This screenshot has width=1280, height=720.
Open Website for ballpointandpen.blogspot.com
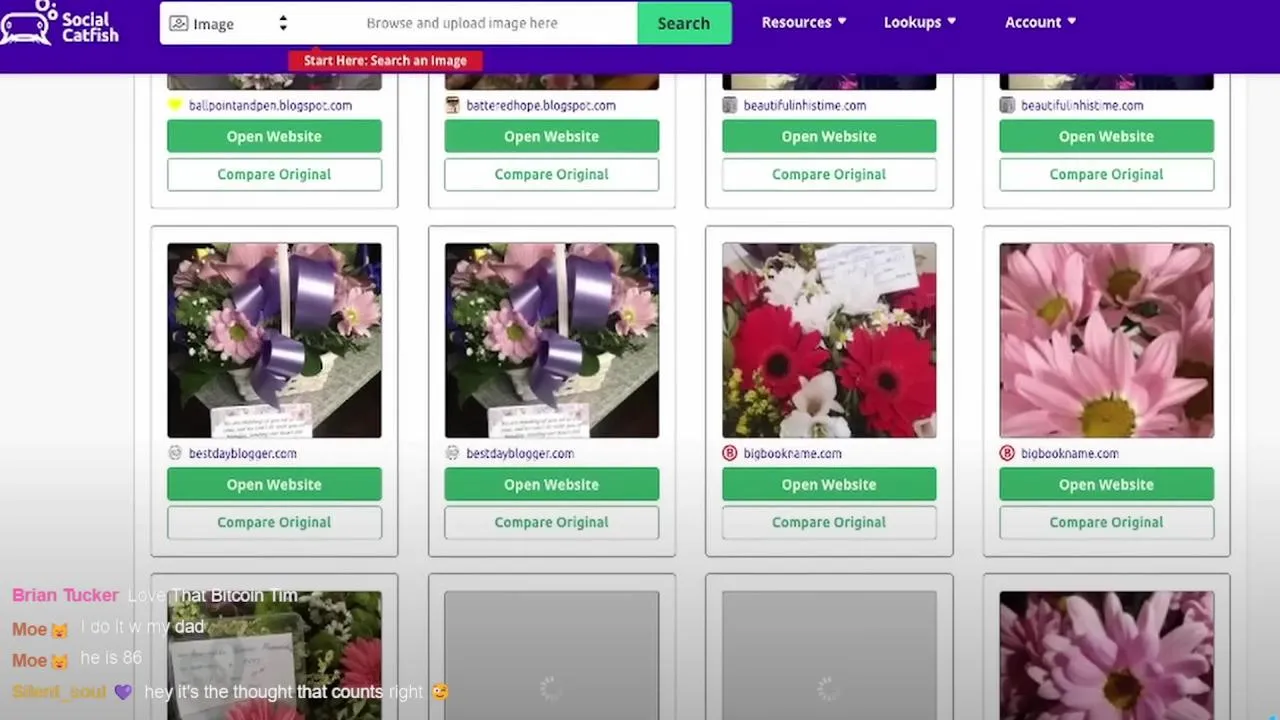274,136
